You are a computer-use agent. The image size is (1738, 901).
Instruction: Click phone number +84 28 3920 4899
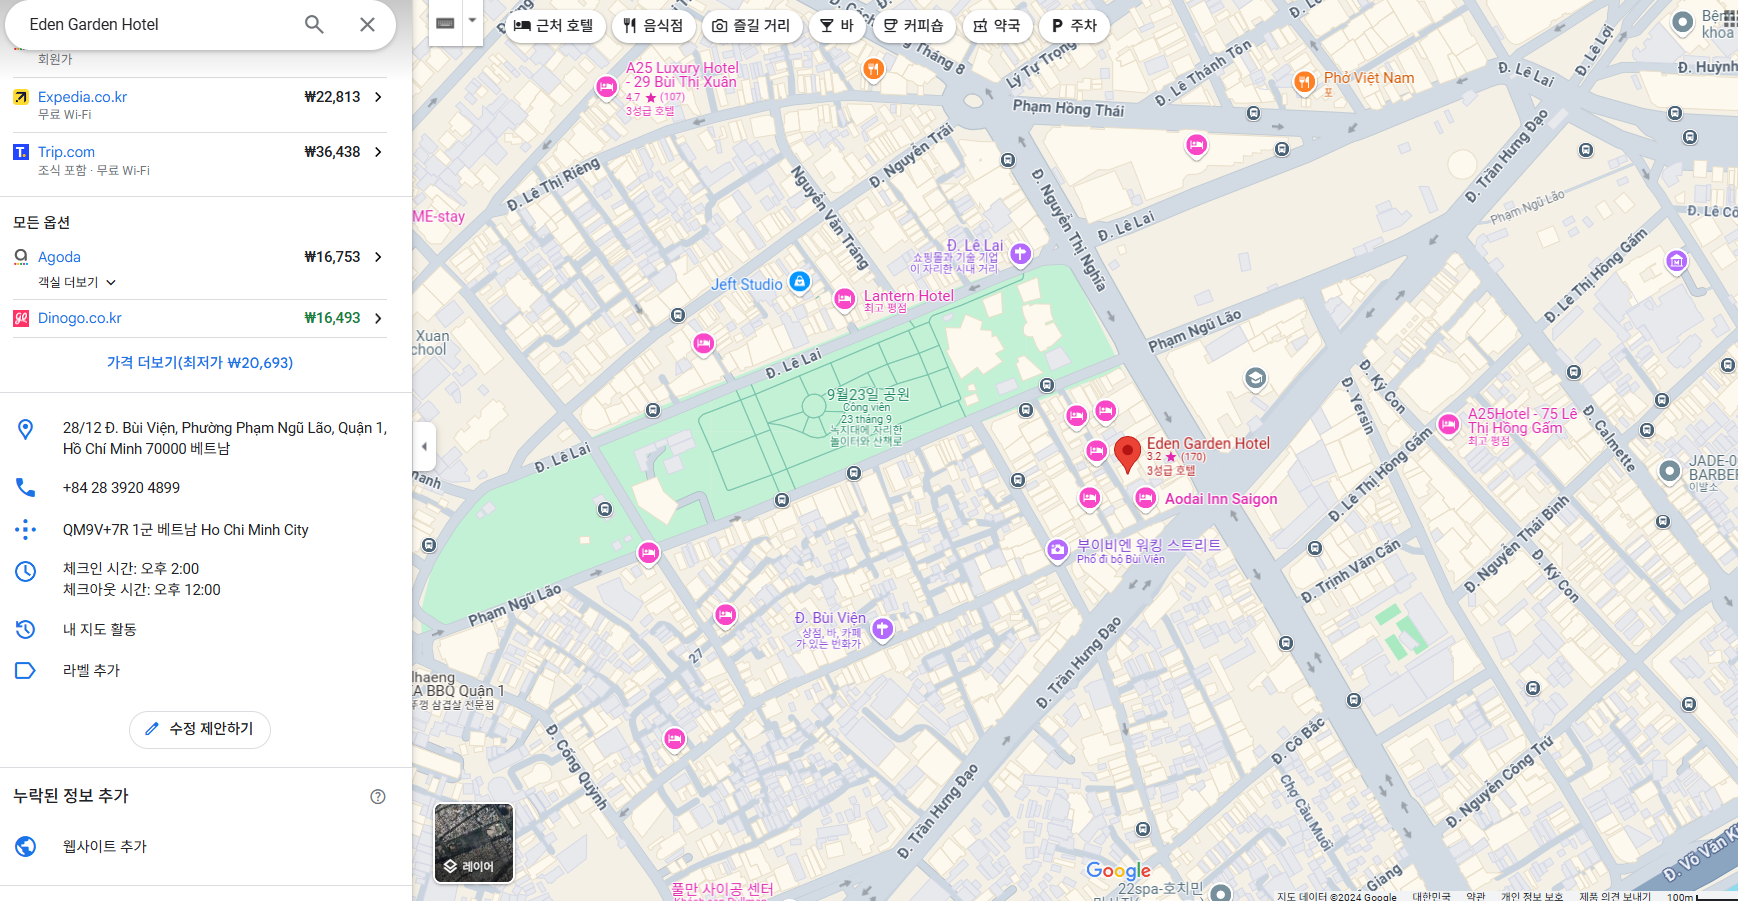pyautogui.click(x=122, y=488)
